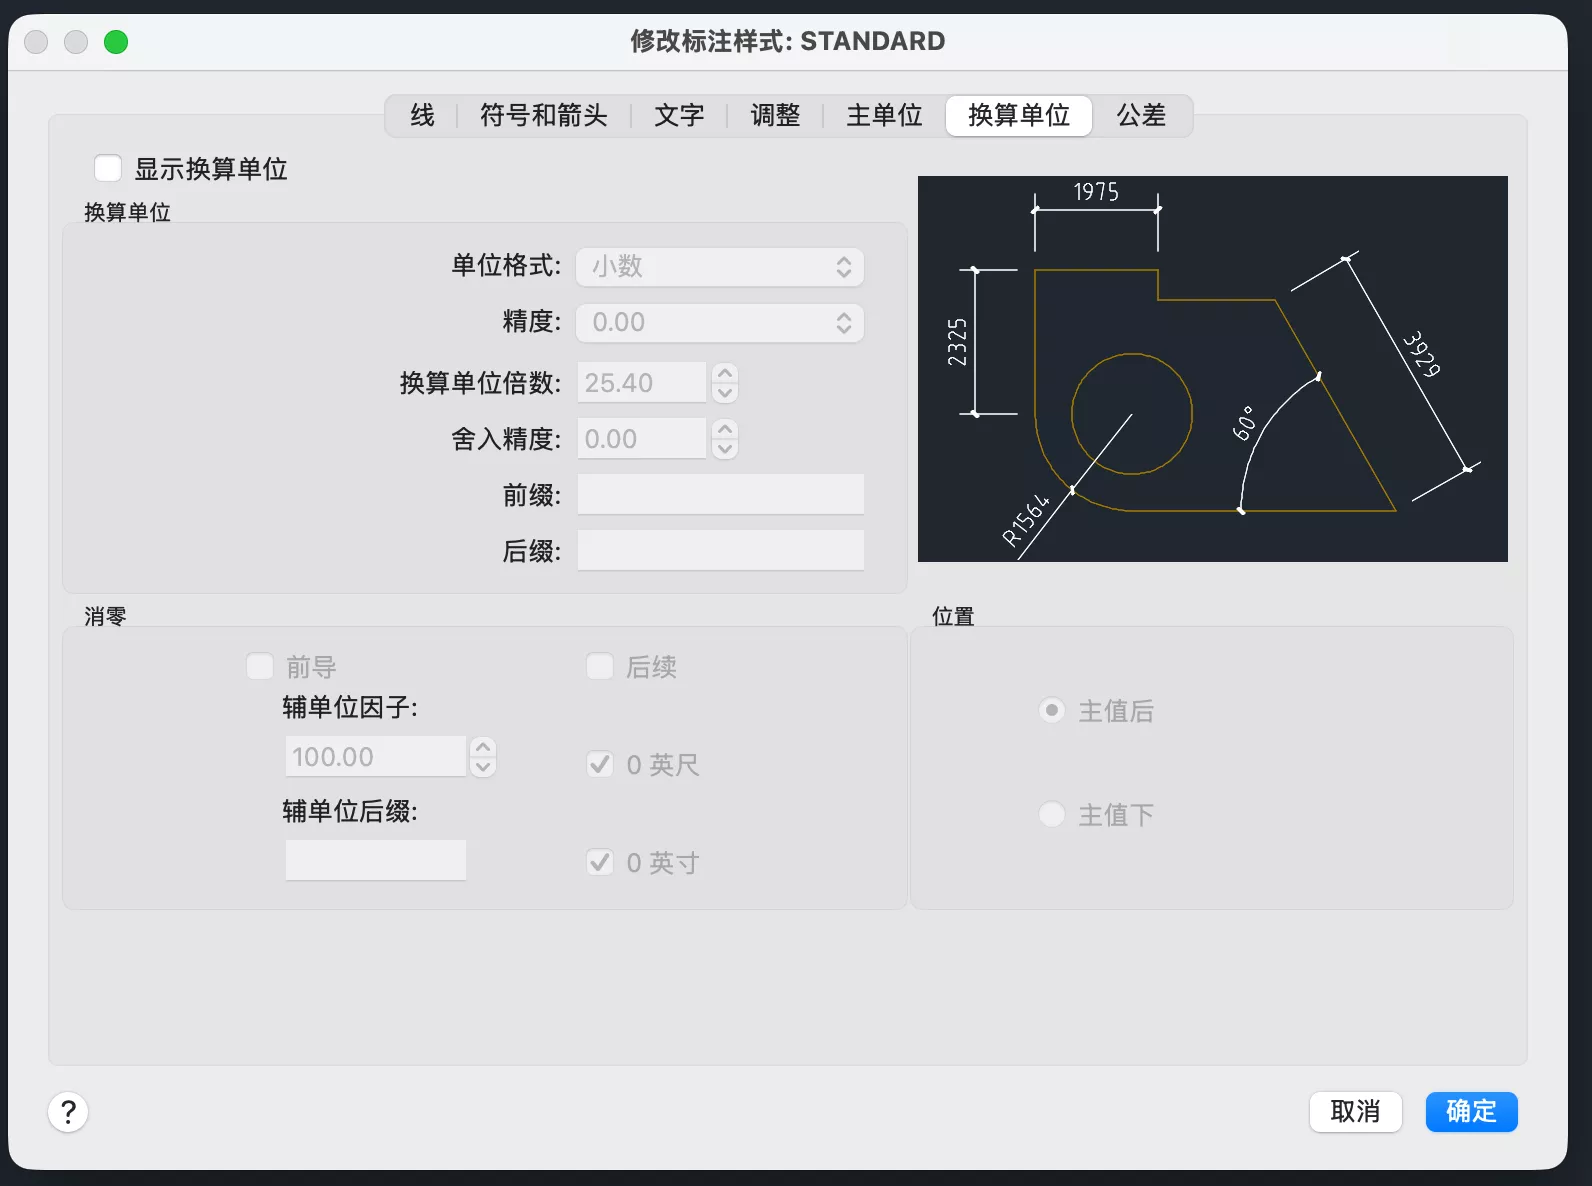The width and height of the screenshot is (1592, 1186).
Task: Select the 主值下 radio button
Action: click(1052, 814)
